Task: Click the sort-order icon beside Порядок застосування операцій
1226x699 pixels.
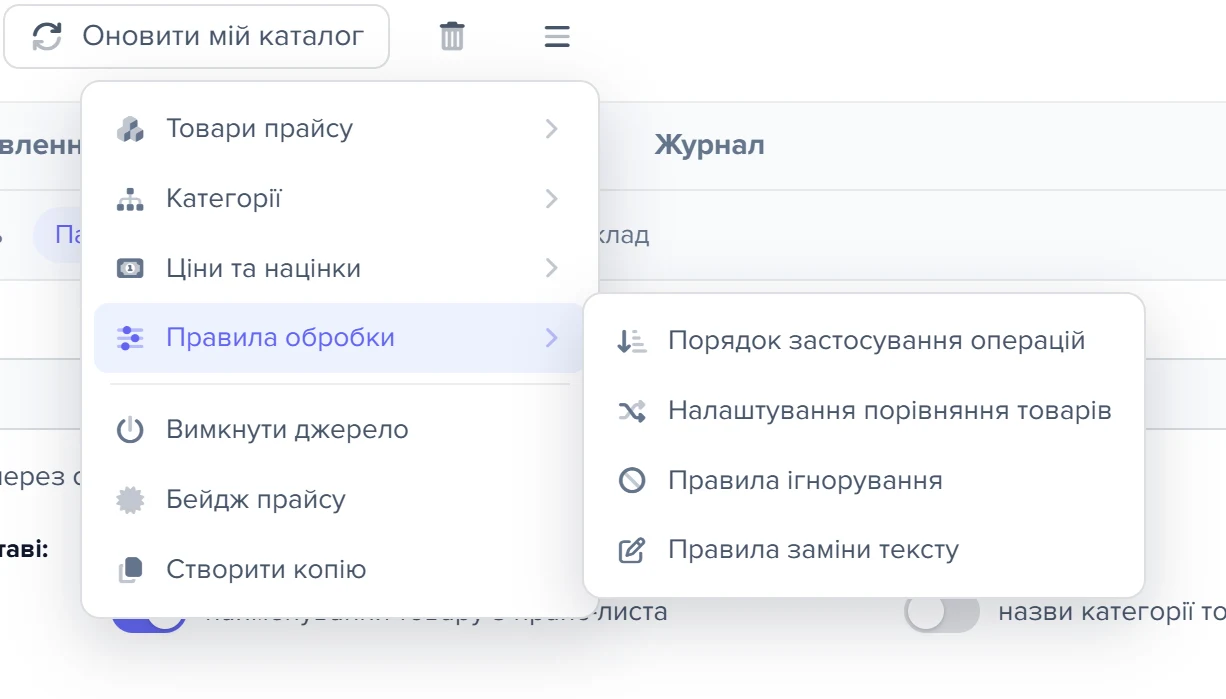Action: pyautogui.click(x=632, y=341)
